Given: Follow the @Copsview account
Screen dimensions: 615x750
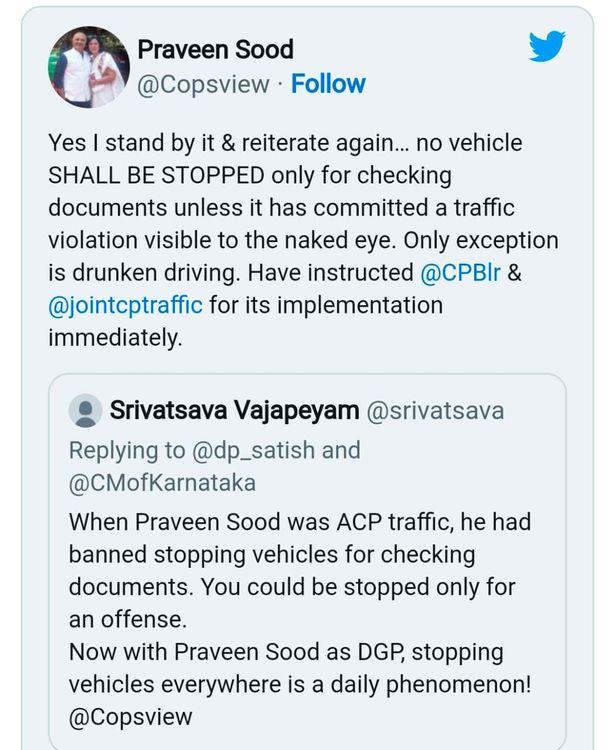Looking at the screenshot, I should click(328, 84).
